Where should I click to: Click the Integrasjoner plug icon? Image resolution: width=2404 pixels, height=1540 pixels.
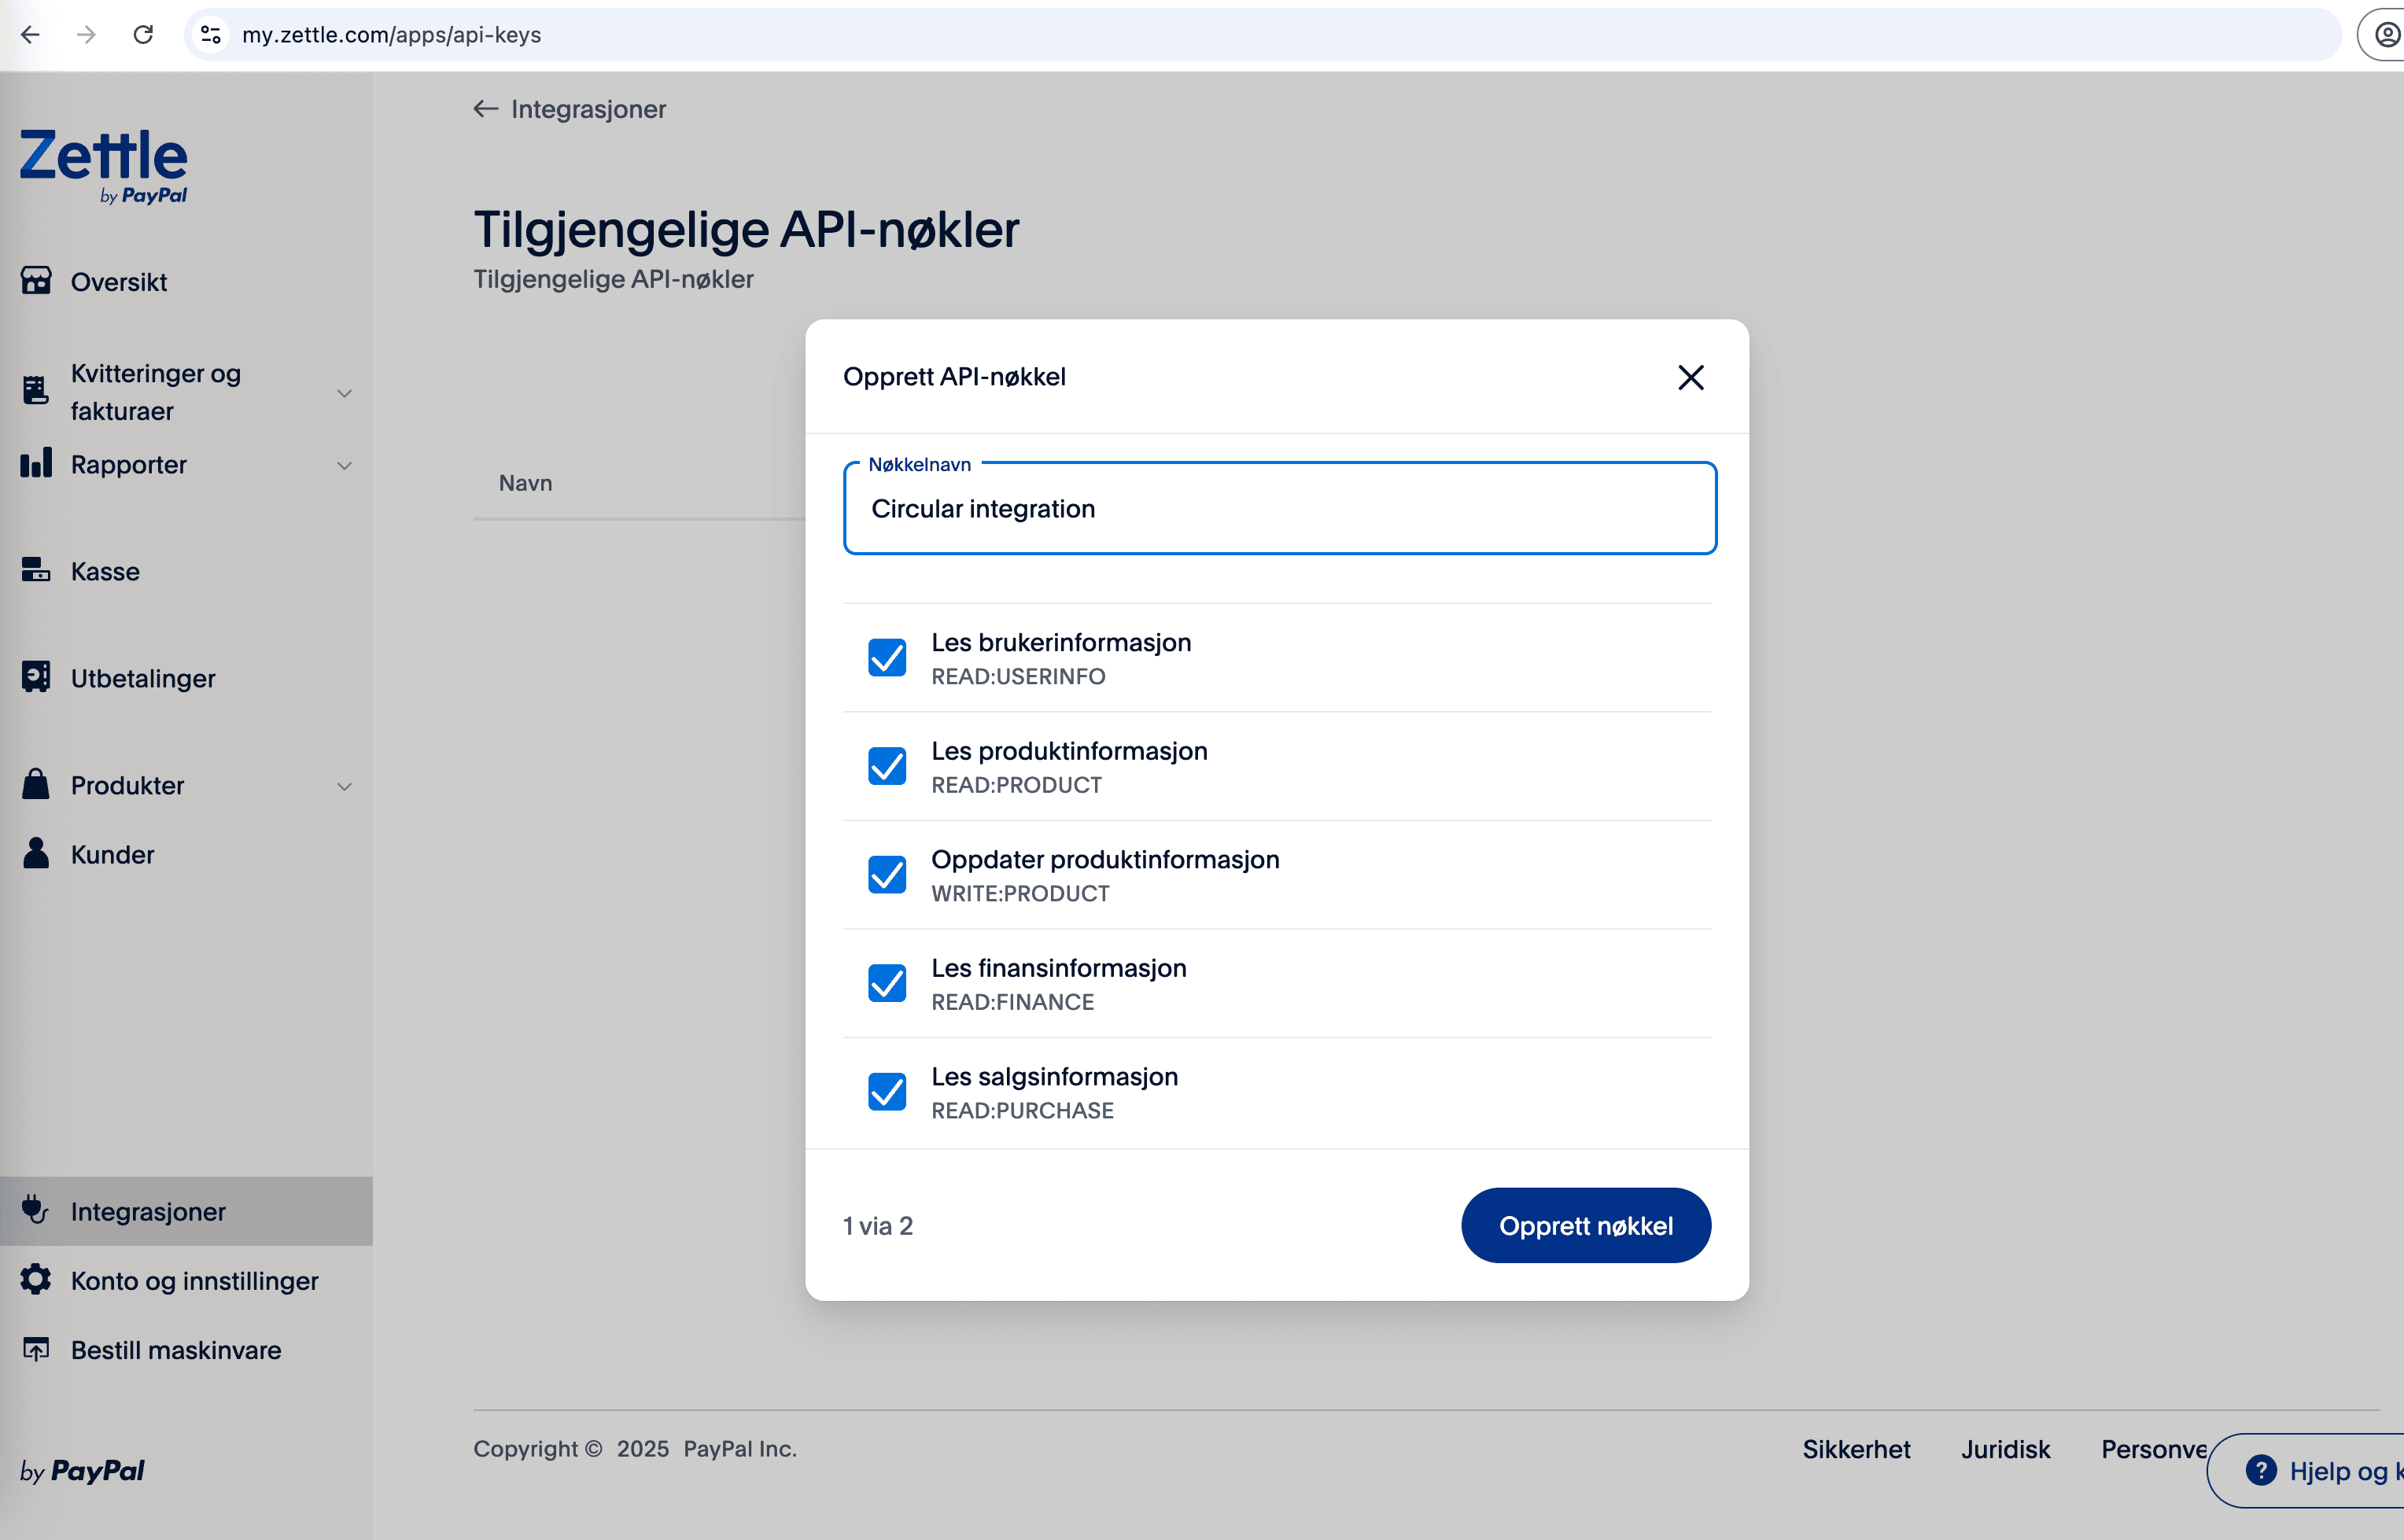(x=36, y=1210)
